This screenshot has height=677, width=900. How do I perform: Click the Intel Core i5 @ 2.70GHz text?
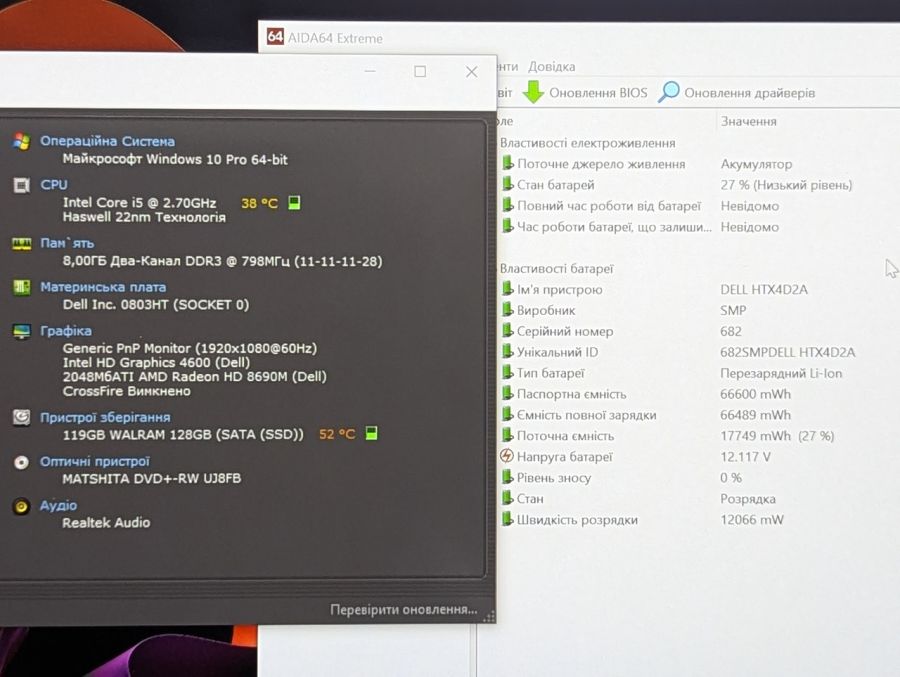pyautogui.click(x=139, y=202)
